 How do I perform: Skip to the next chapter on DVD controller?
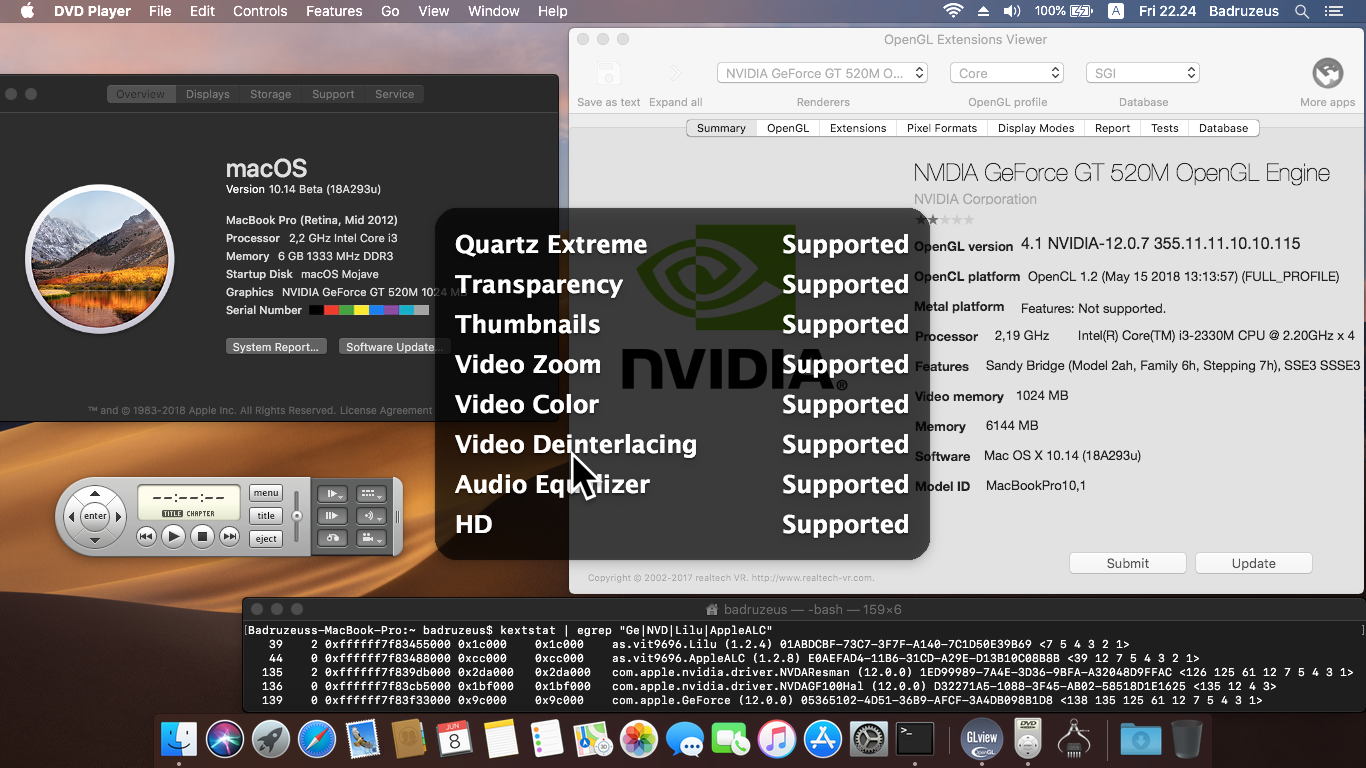tap(229, 537)
